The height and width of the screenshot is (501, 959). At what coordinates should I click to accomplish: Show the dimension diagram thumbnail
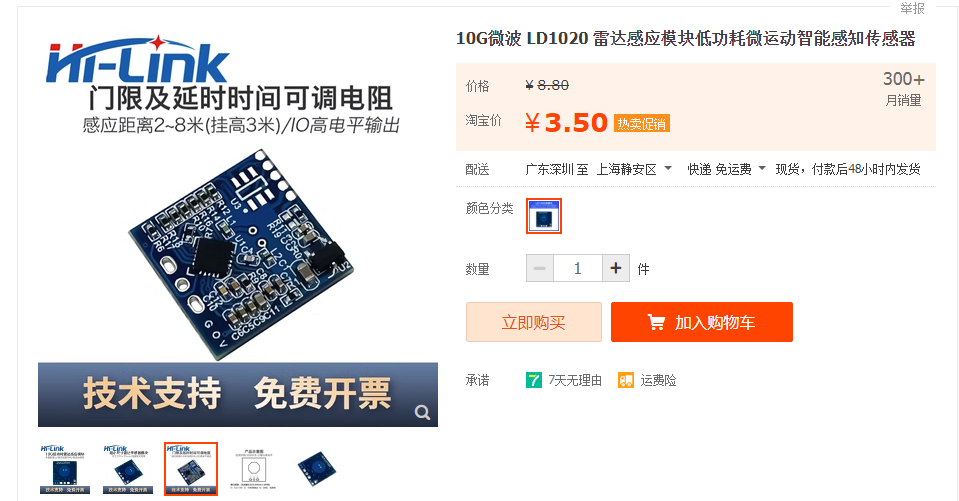pos(254,469)
